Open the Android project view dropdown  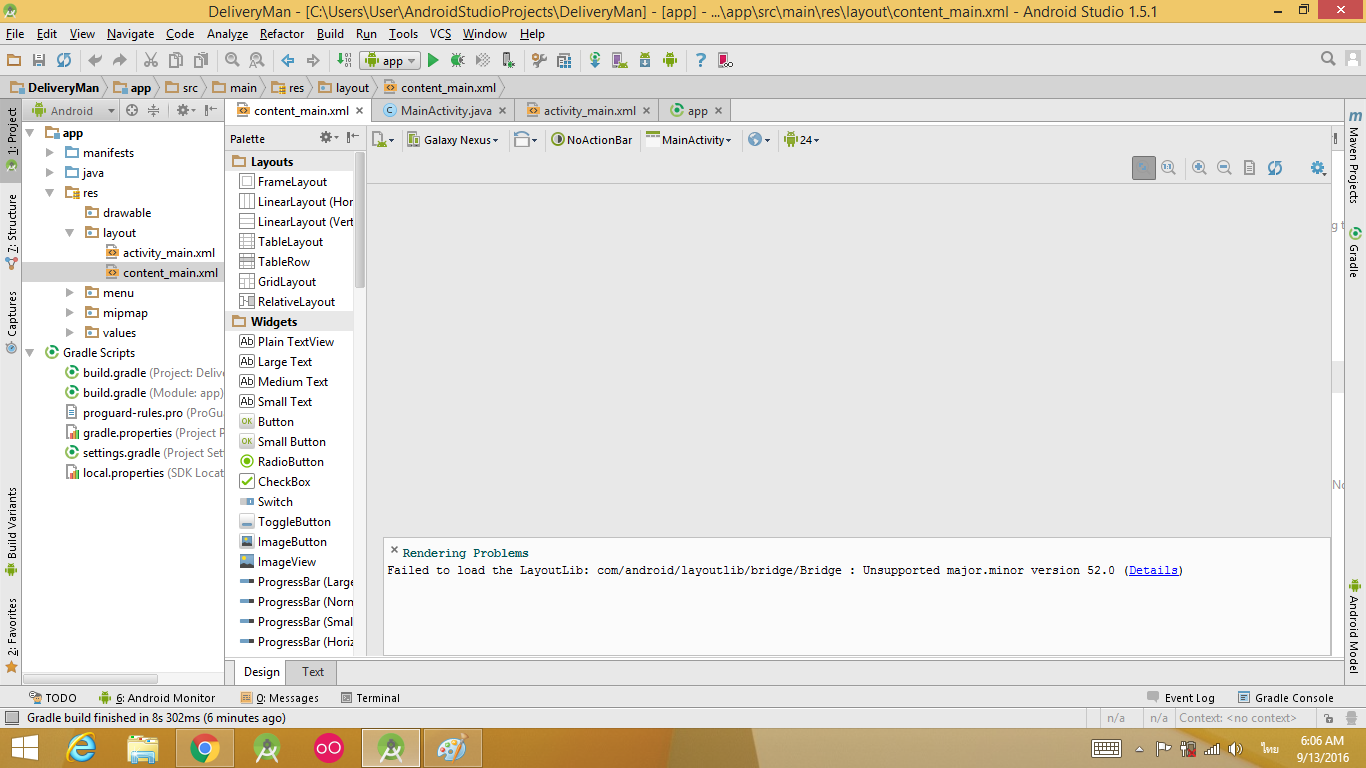pos(74,111)
